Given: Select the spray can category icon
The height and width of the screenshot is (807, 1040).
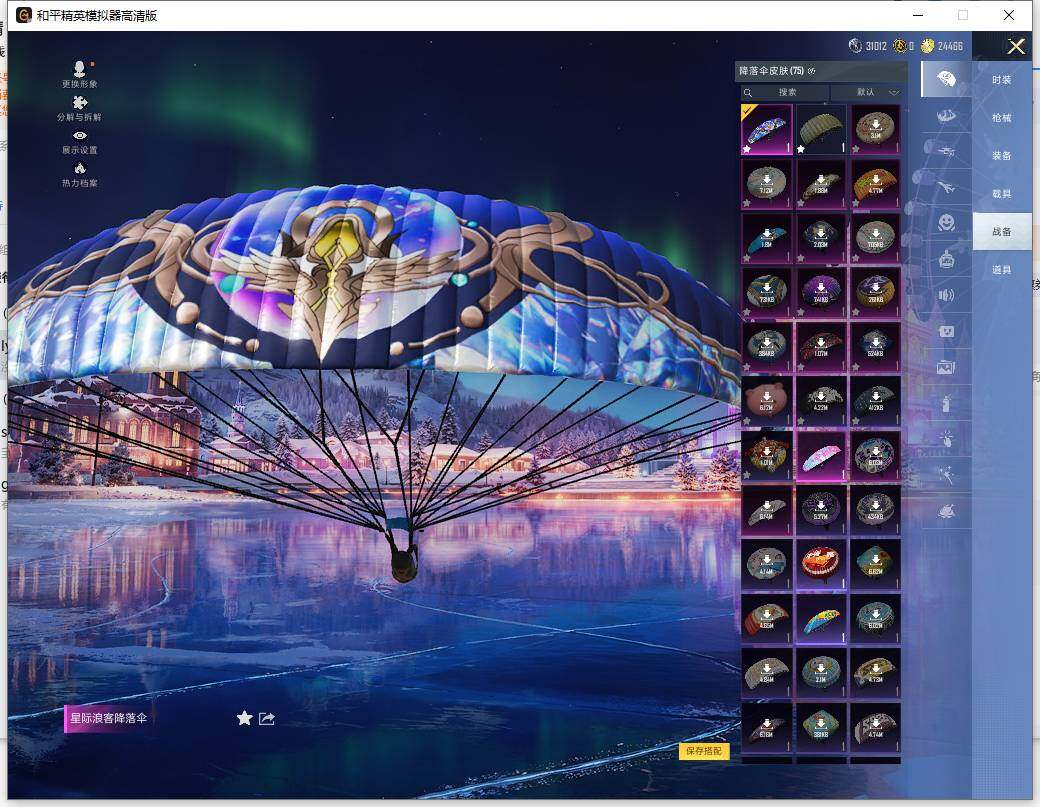Looking at the screenshot, I should click(946, 403).
